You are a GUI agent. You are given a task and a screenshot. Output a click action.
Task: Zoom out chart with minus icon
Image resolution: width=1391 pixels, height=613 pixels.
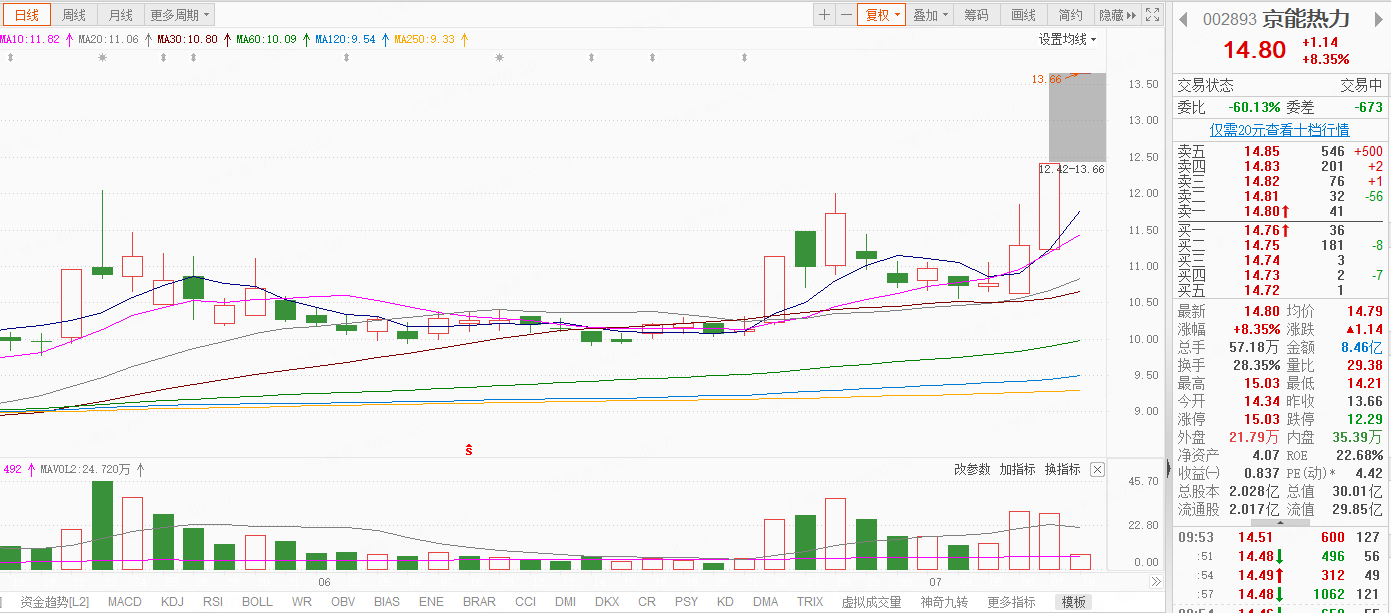846,15
